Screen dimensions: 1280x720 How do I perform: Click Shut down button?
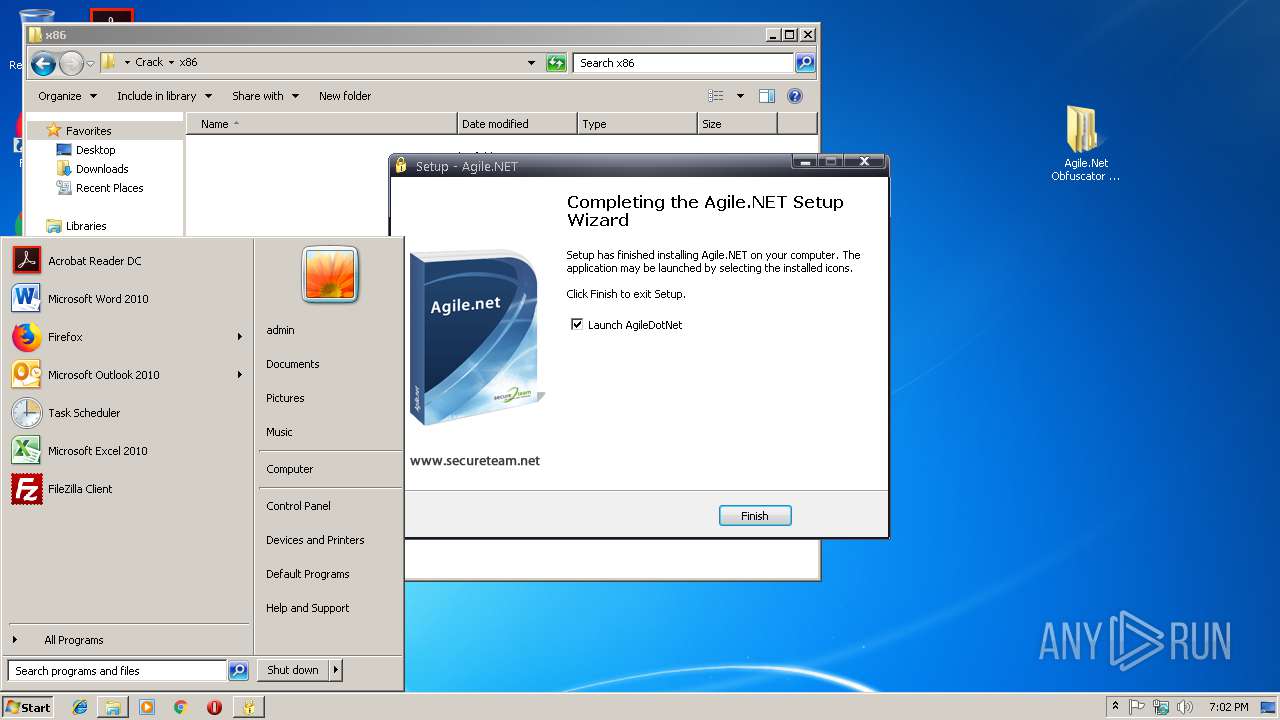click(293, 670)
